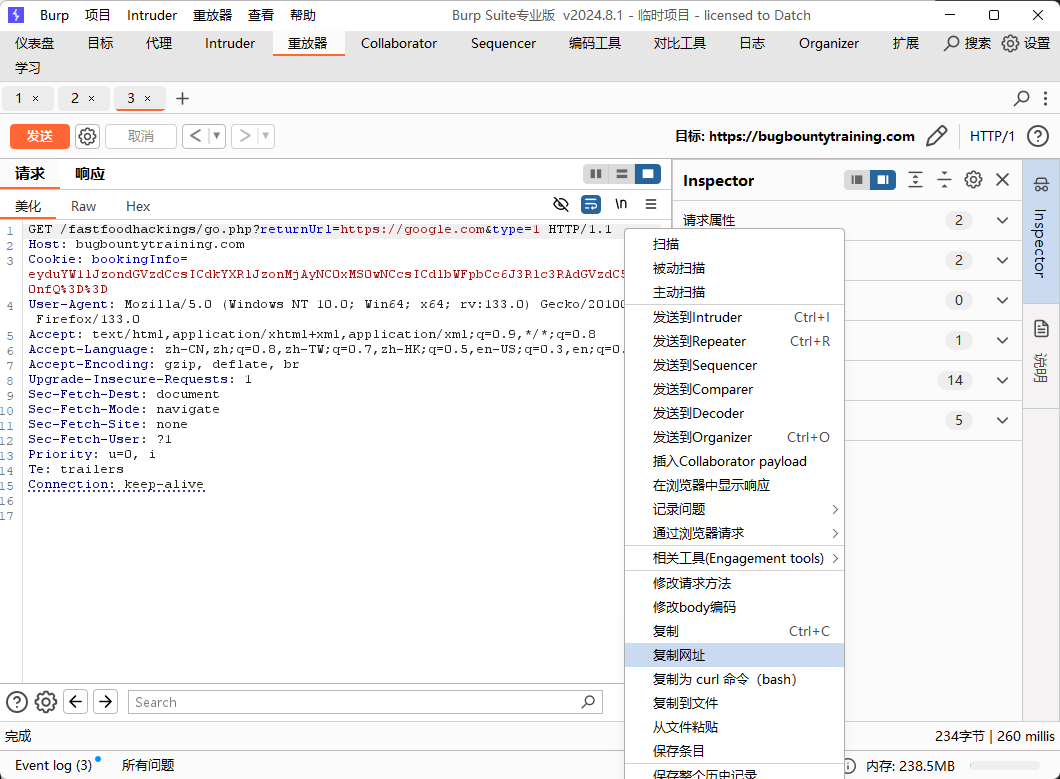Image resolution: width=1060 pixels, height=779 pixels.
Task: Open Burp settings in main toolbar
Action: pos(1026,43)
